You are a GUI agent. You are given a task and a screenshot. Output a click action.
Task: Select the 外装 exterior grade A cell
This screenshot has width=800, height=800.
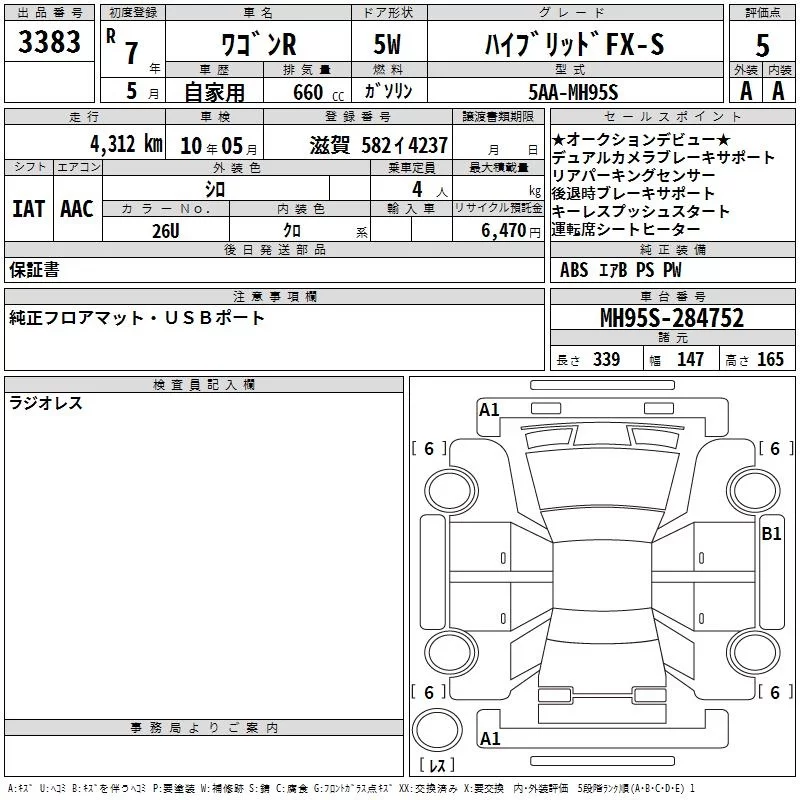[x=744, y=90]
